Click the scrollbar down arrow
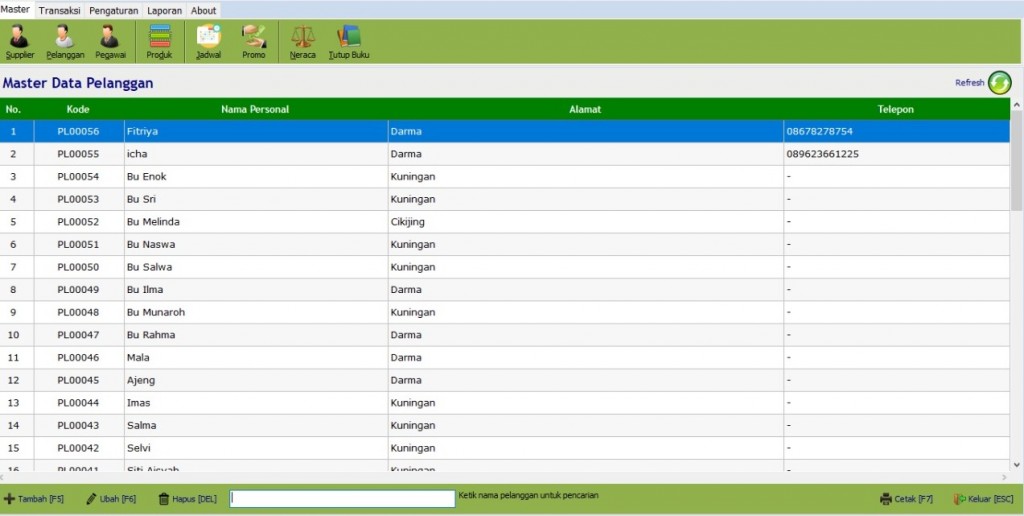Viewport: 1024px width, 516px height. 1017,465
